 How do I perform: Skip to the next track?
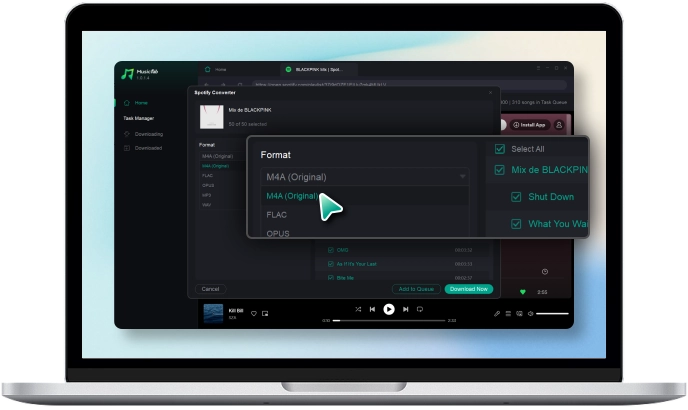(x=404, y=310)
